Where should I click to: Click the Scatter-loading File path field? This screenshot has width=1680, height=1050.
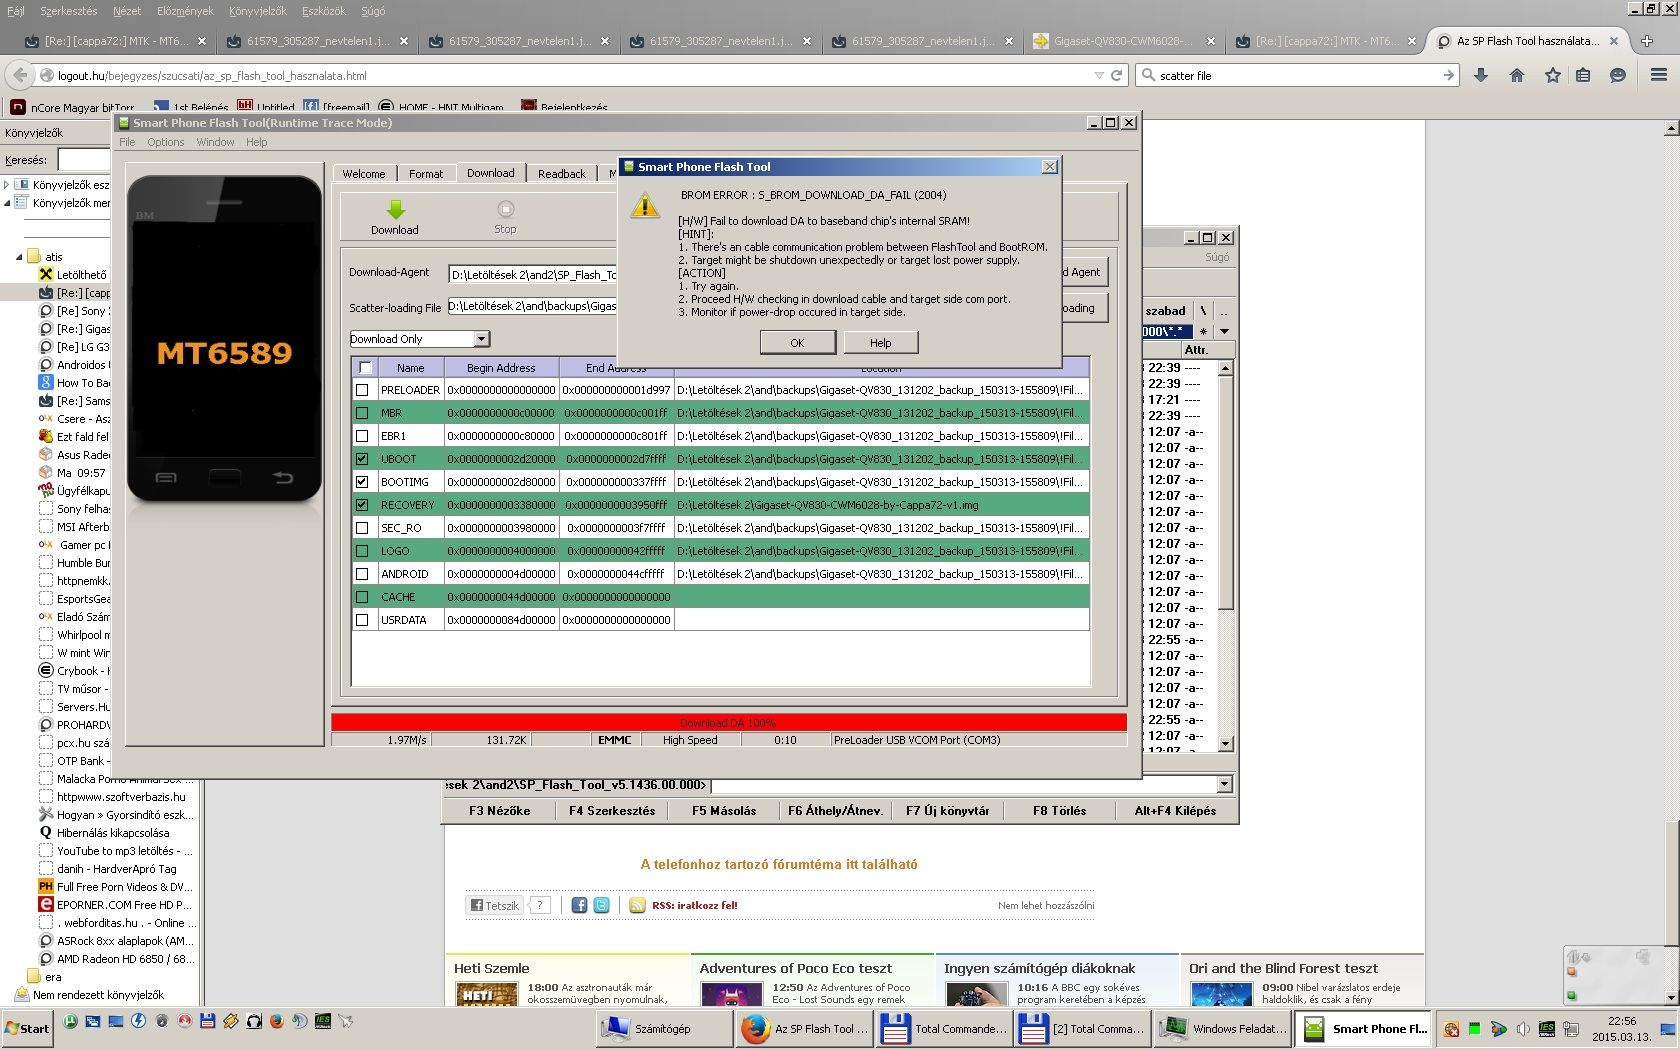(533, 307)
